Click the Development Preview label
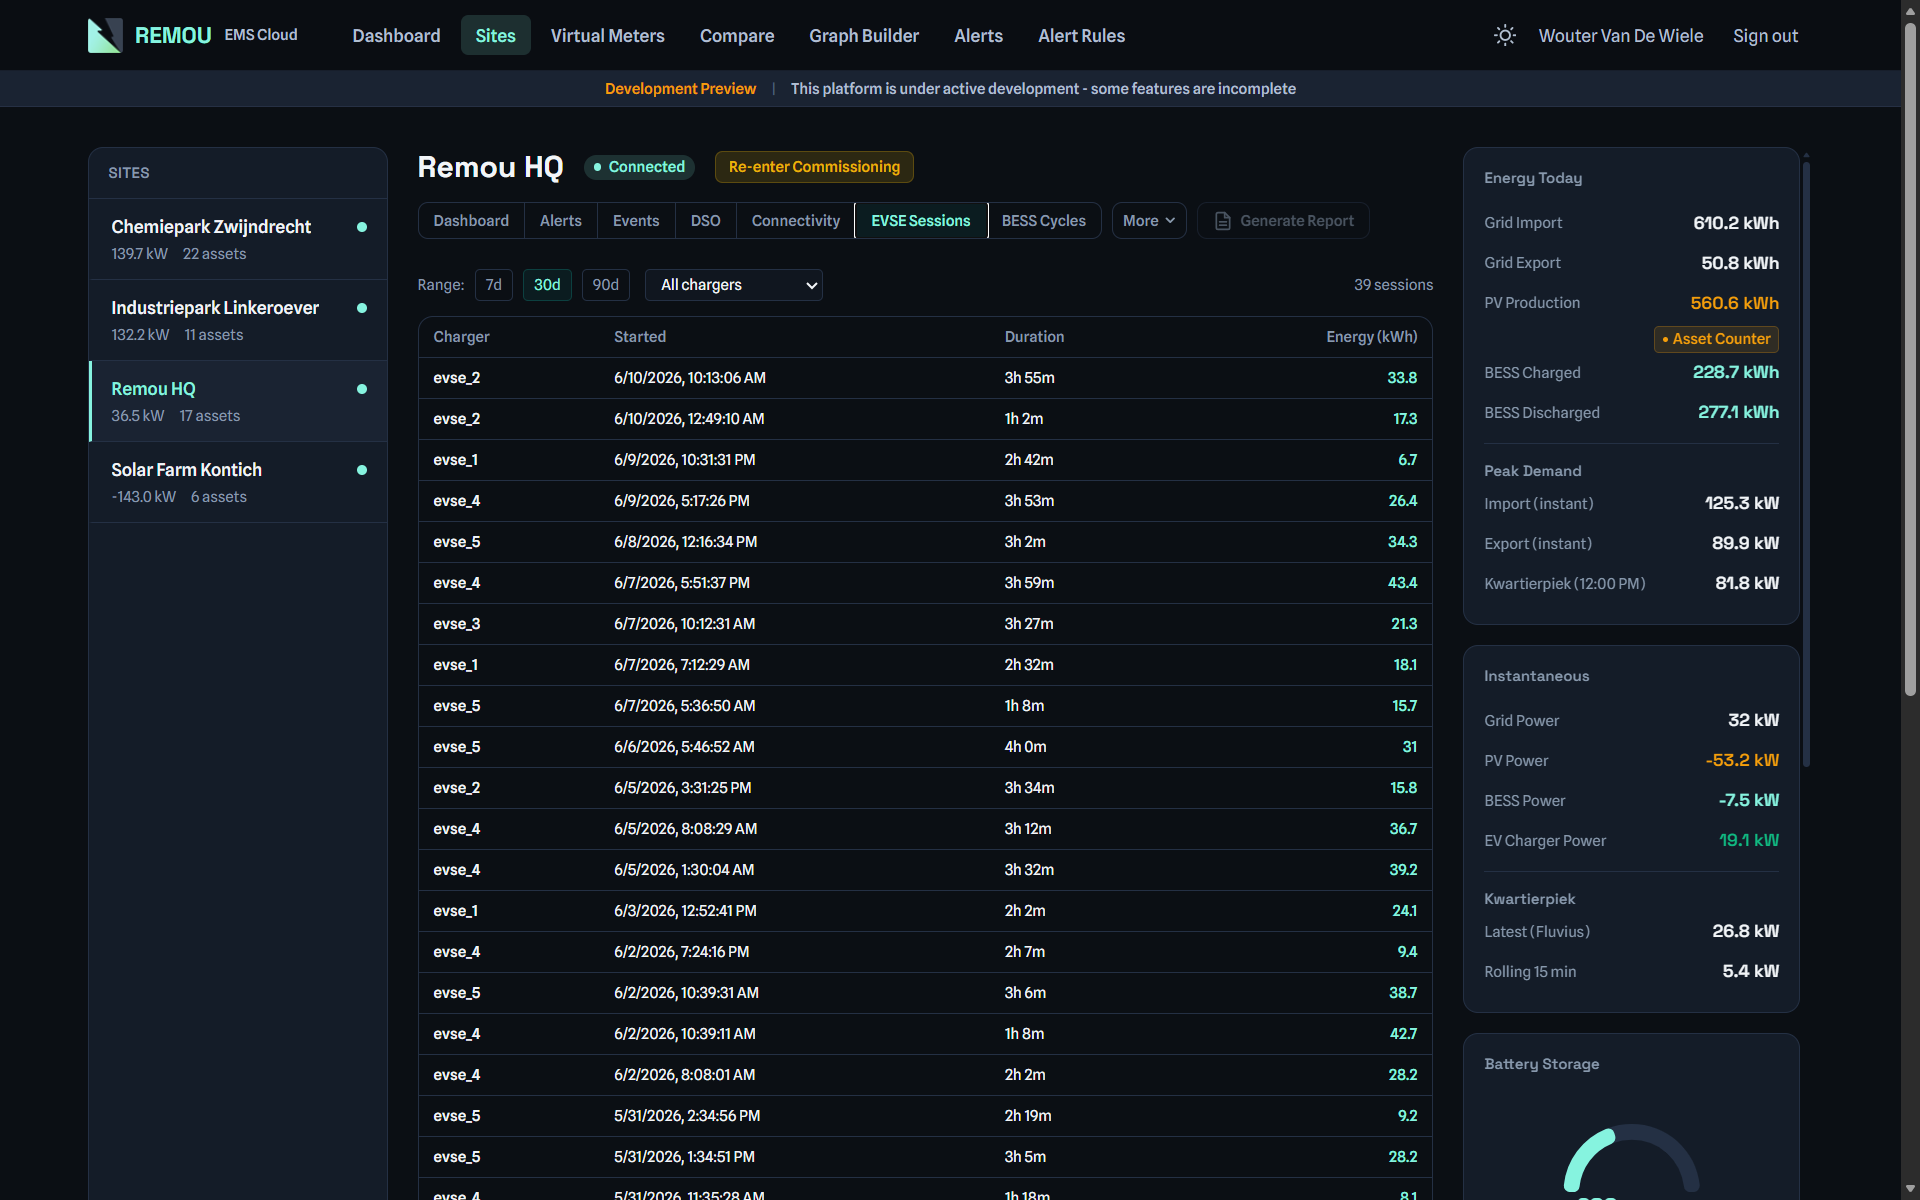 click(x=680, y=89)
